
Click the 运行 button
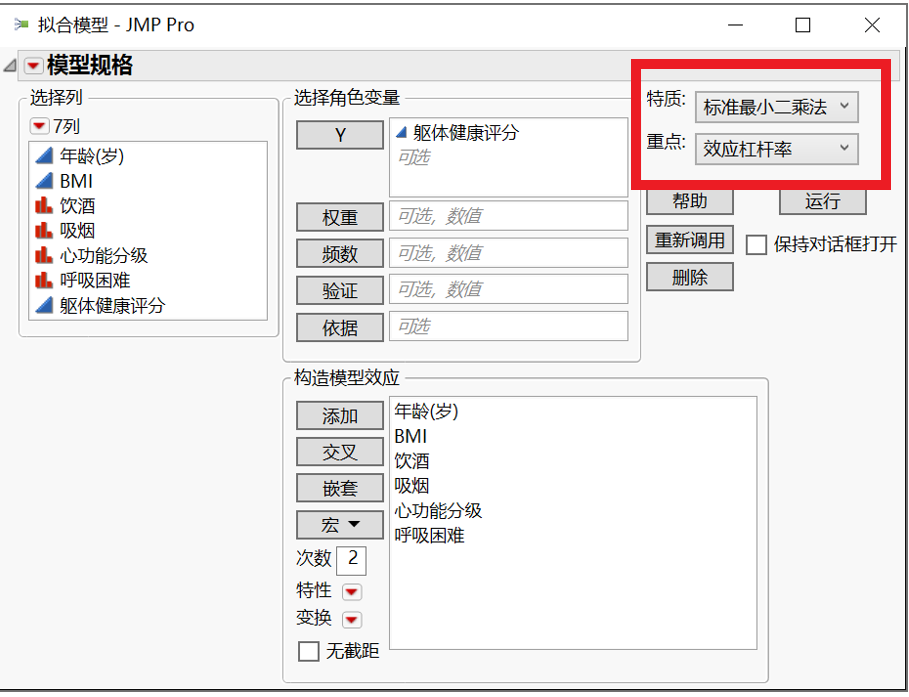point(822,201)
